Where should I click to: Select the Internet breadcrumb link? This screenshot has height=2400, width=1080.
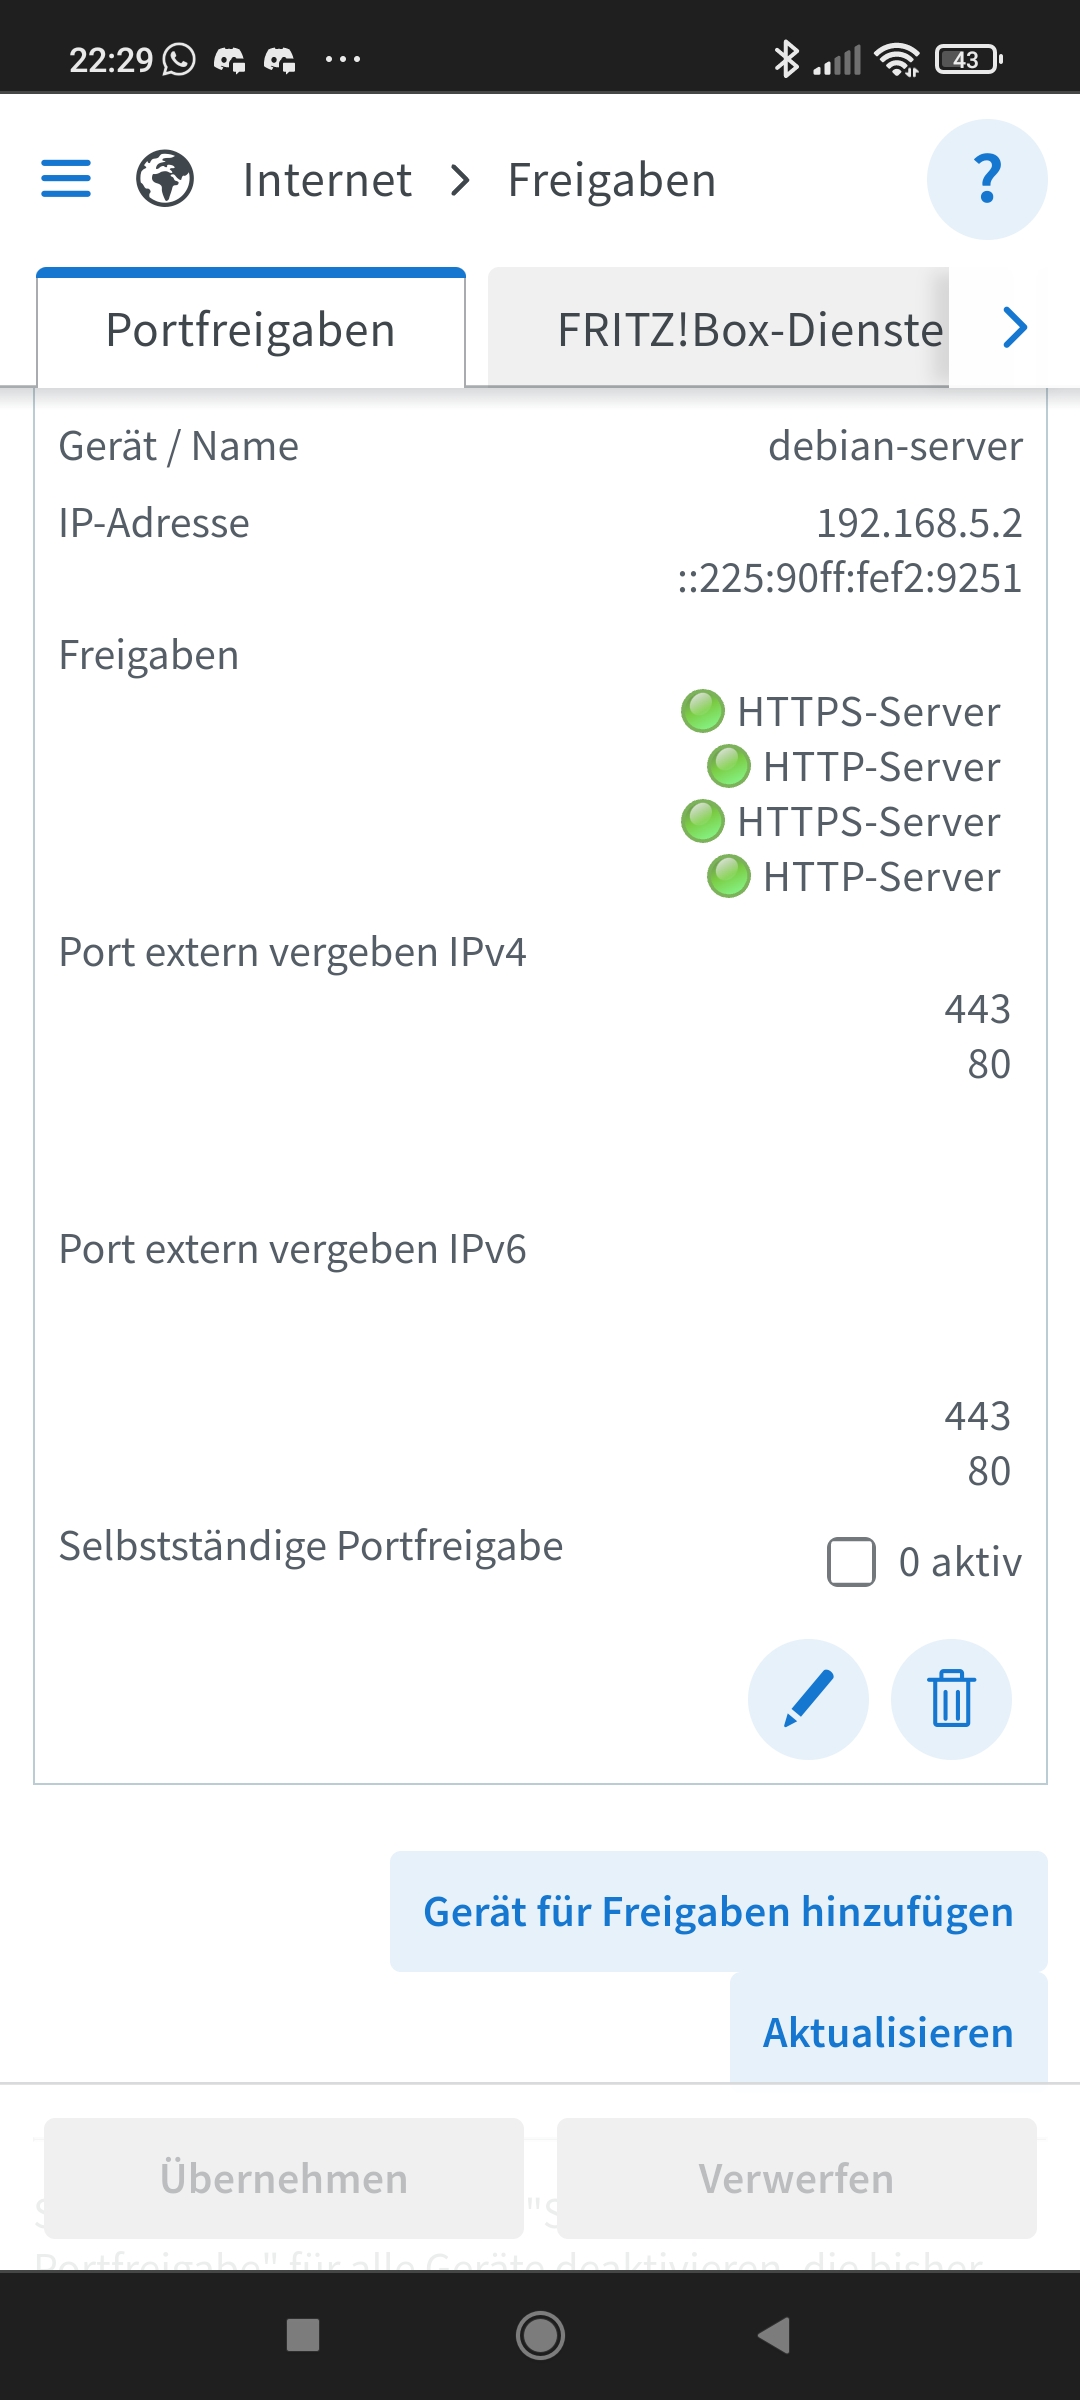(327, 181)
